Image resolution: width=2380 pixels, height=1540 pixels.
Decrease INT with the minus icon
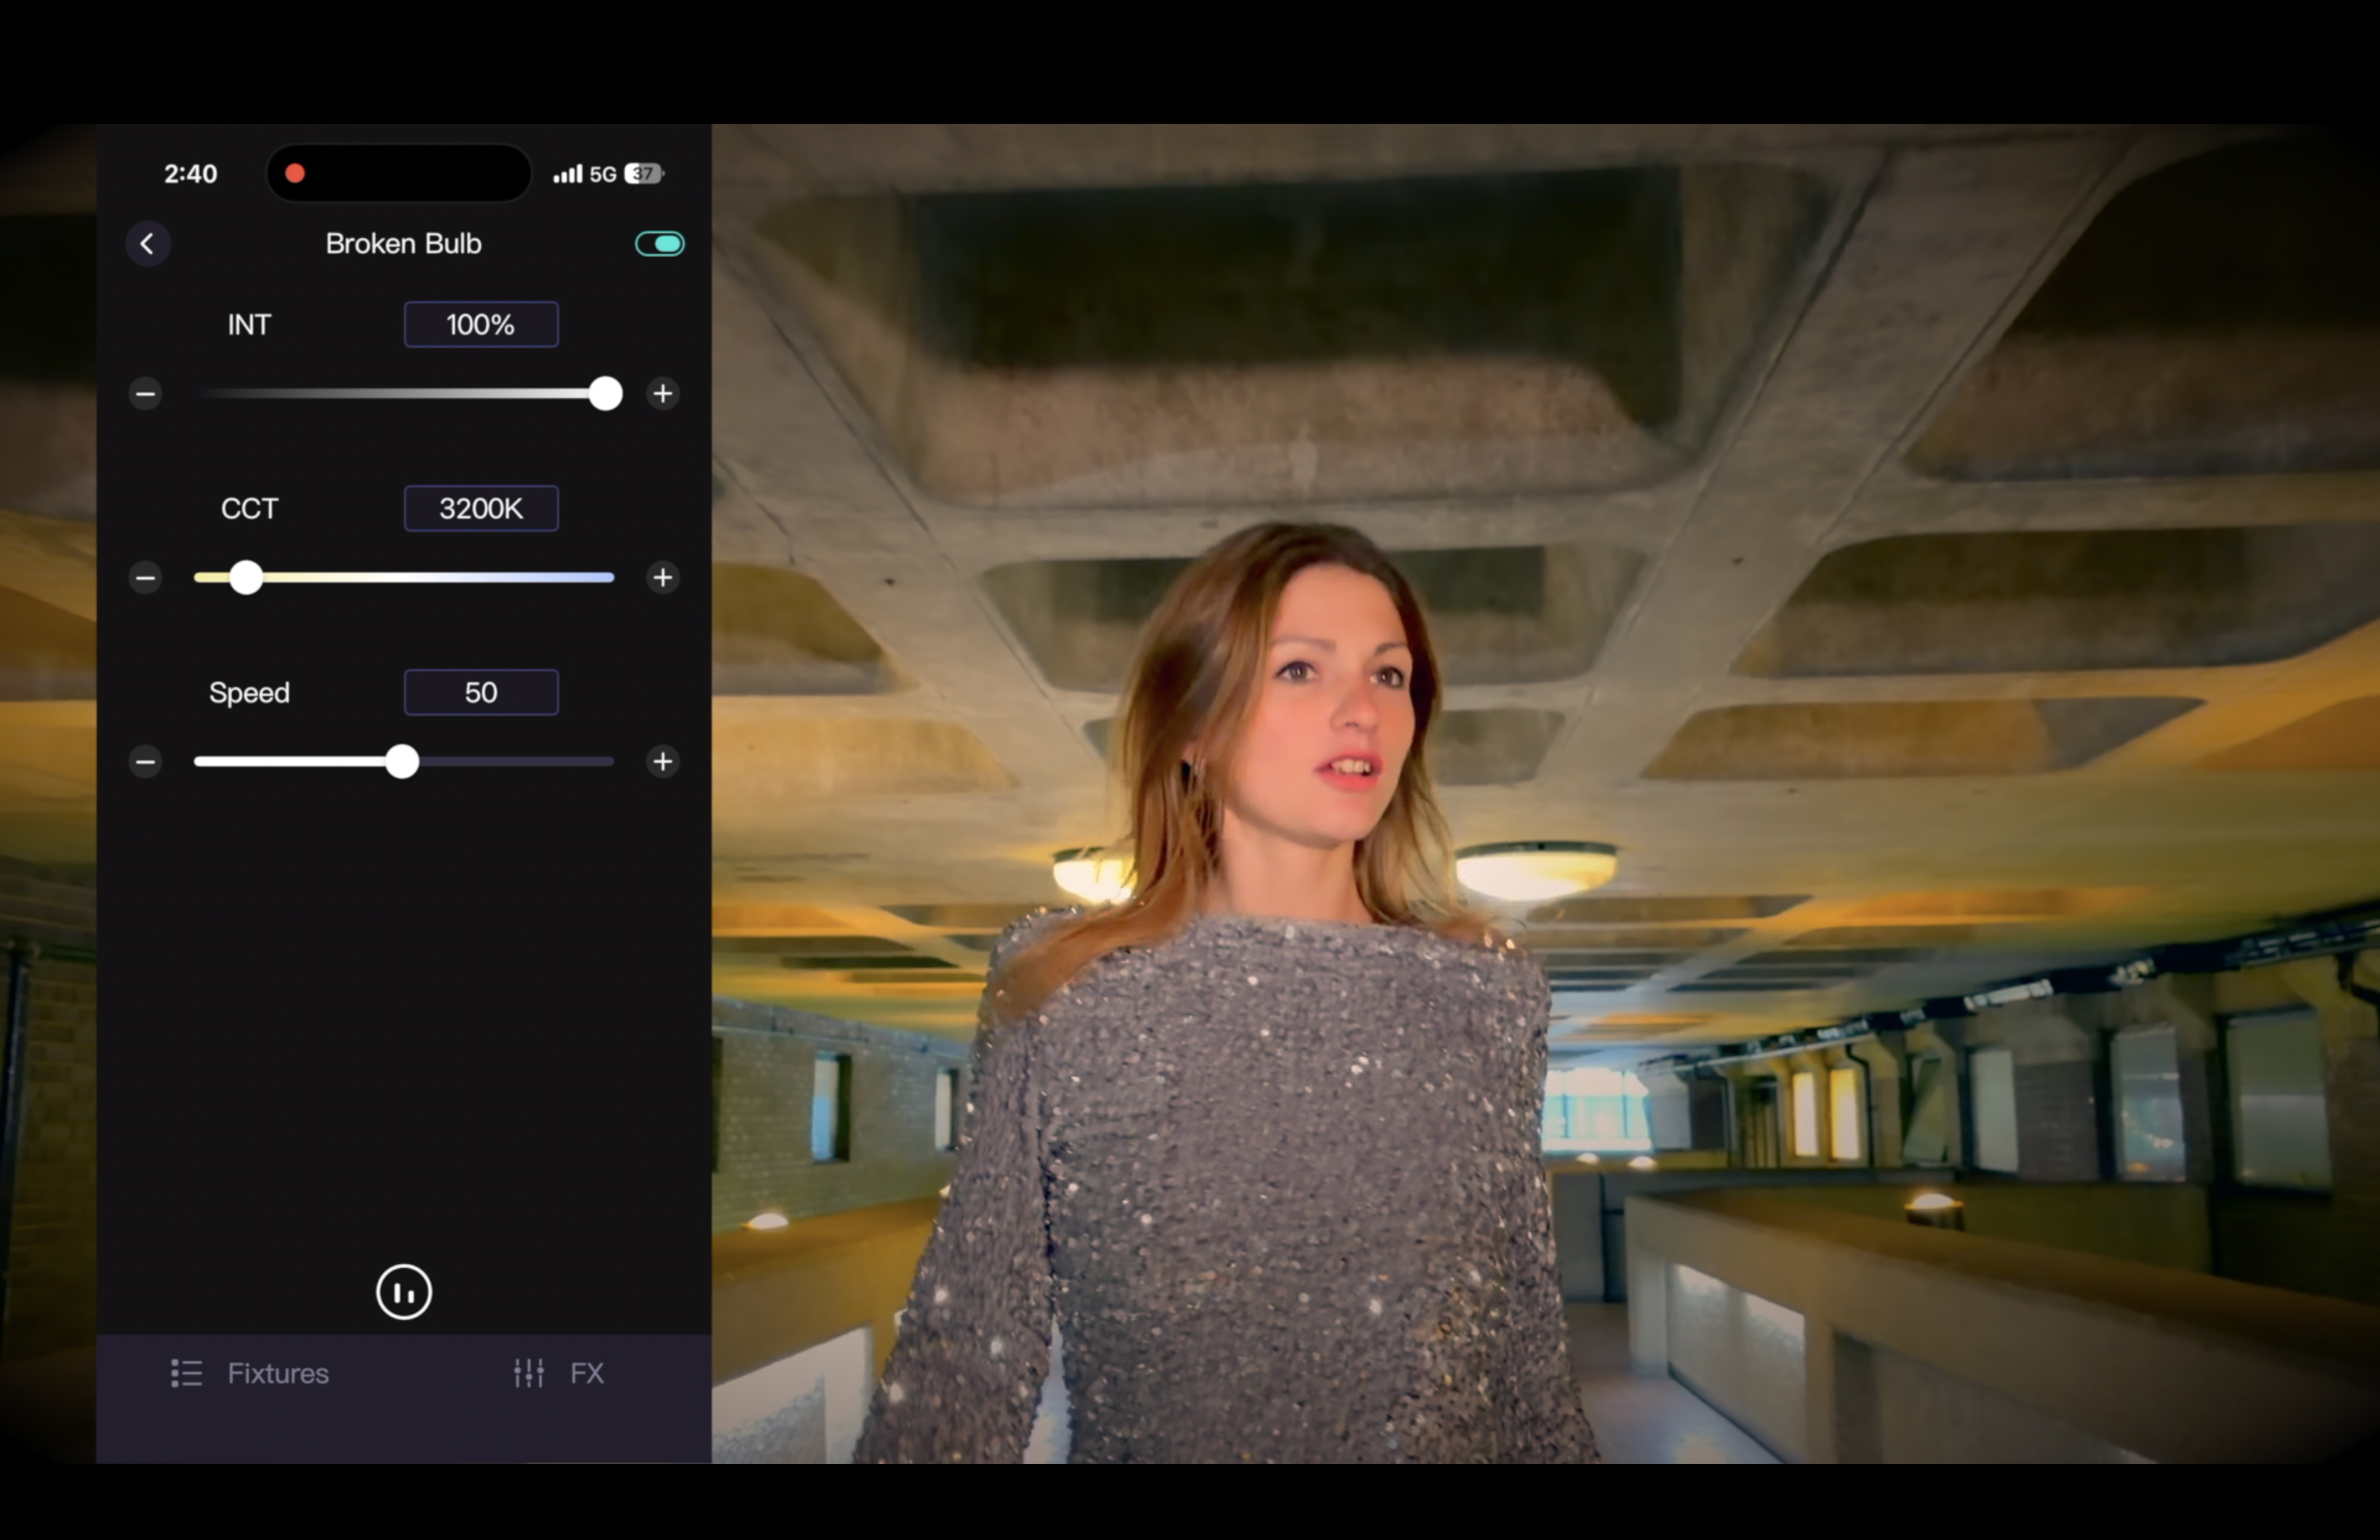[145, 393]
